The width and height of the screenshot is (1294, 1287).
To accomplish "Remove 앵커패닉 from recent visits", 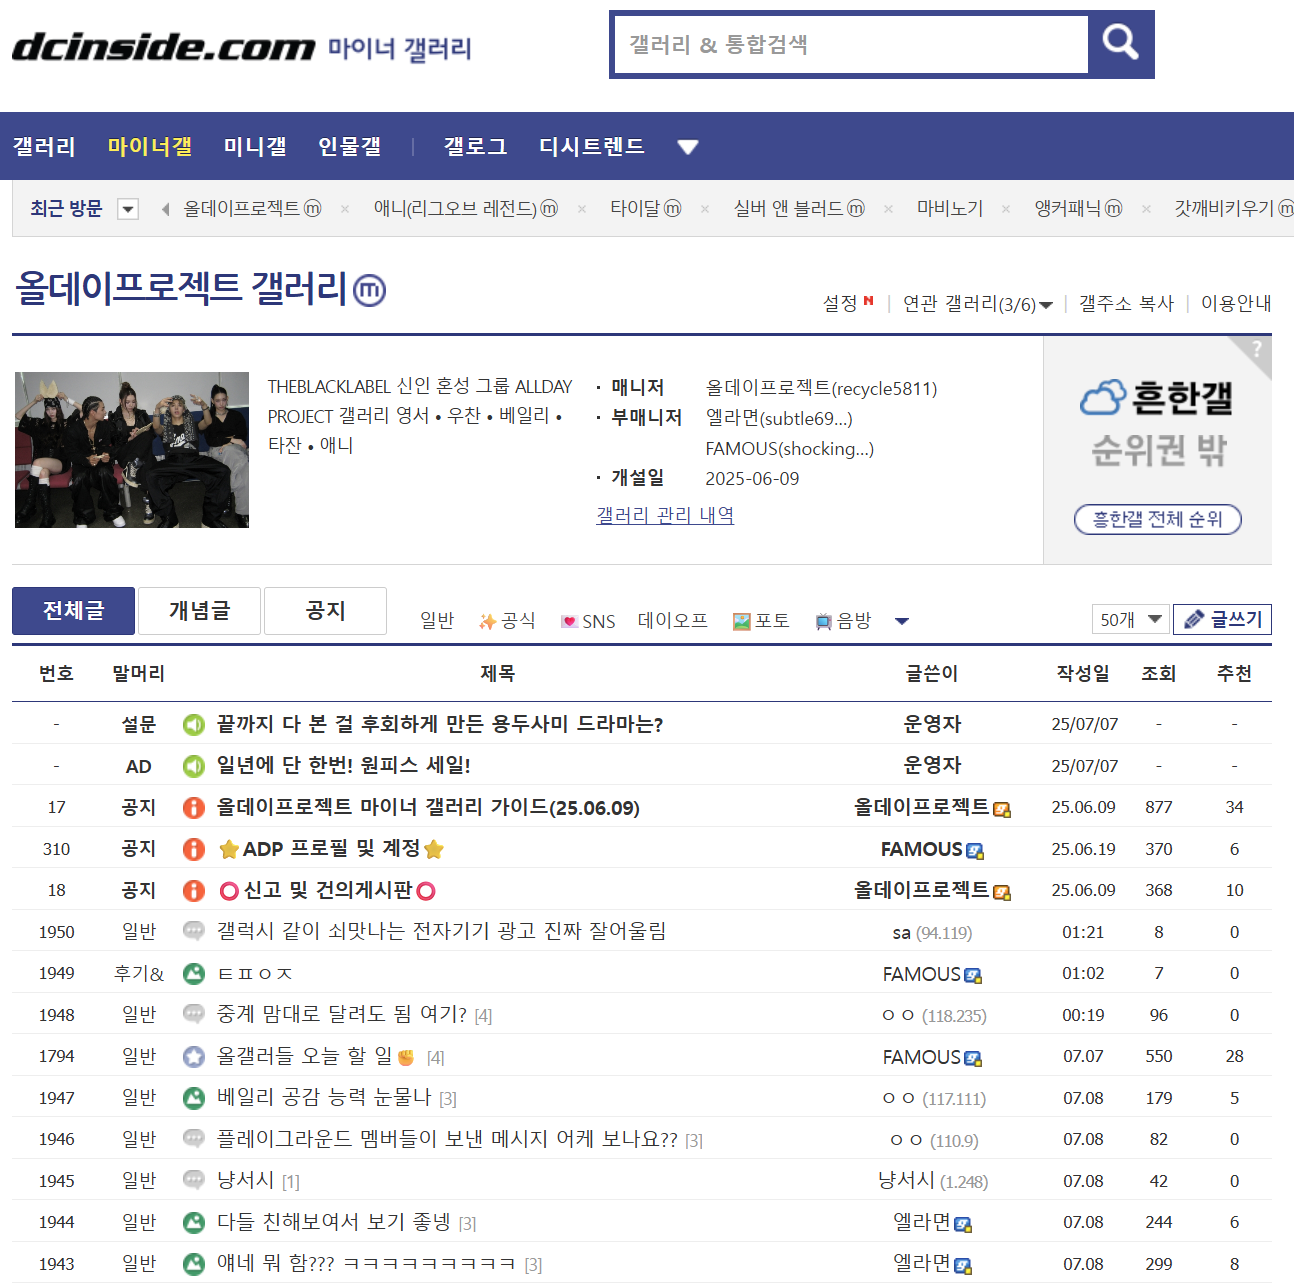I will [x=1146, y=209].
